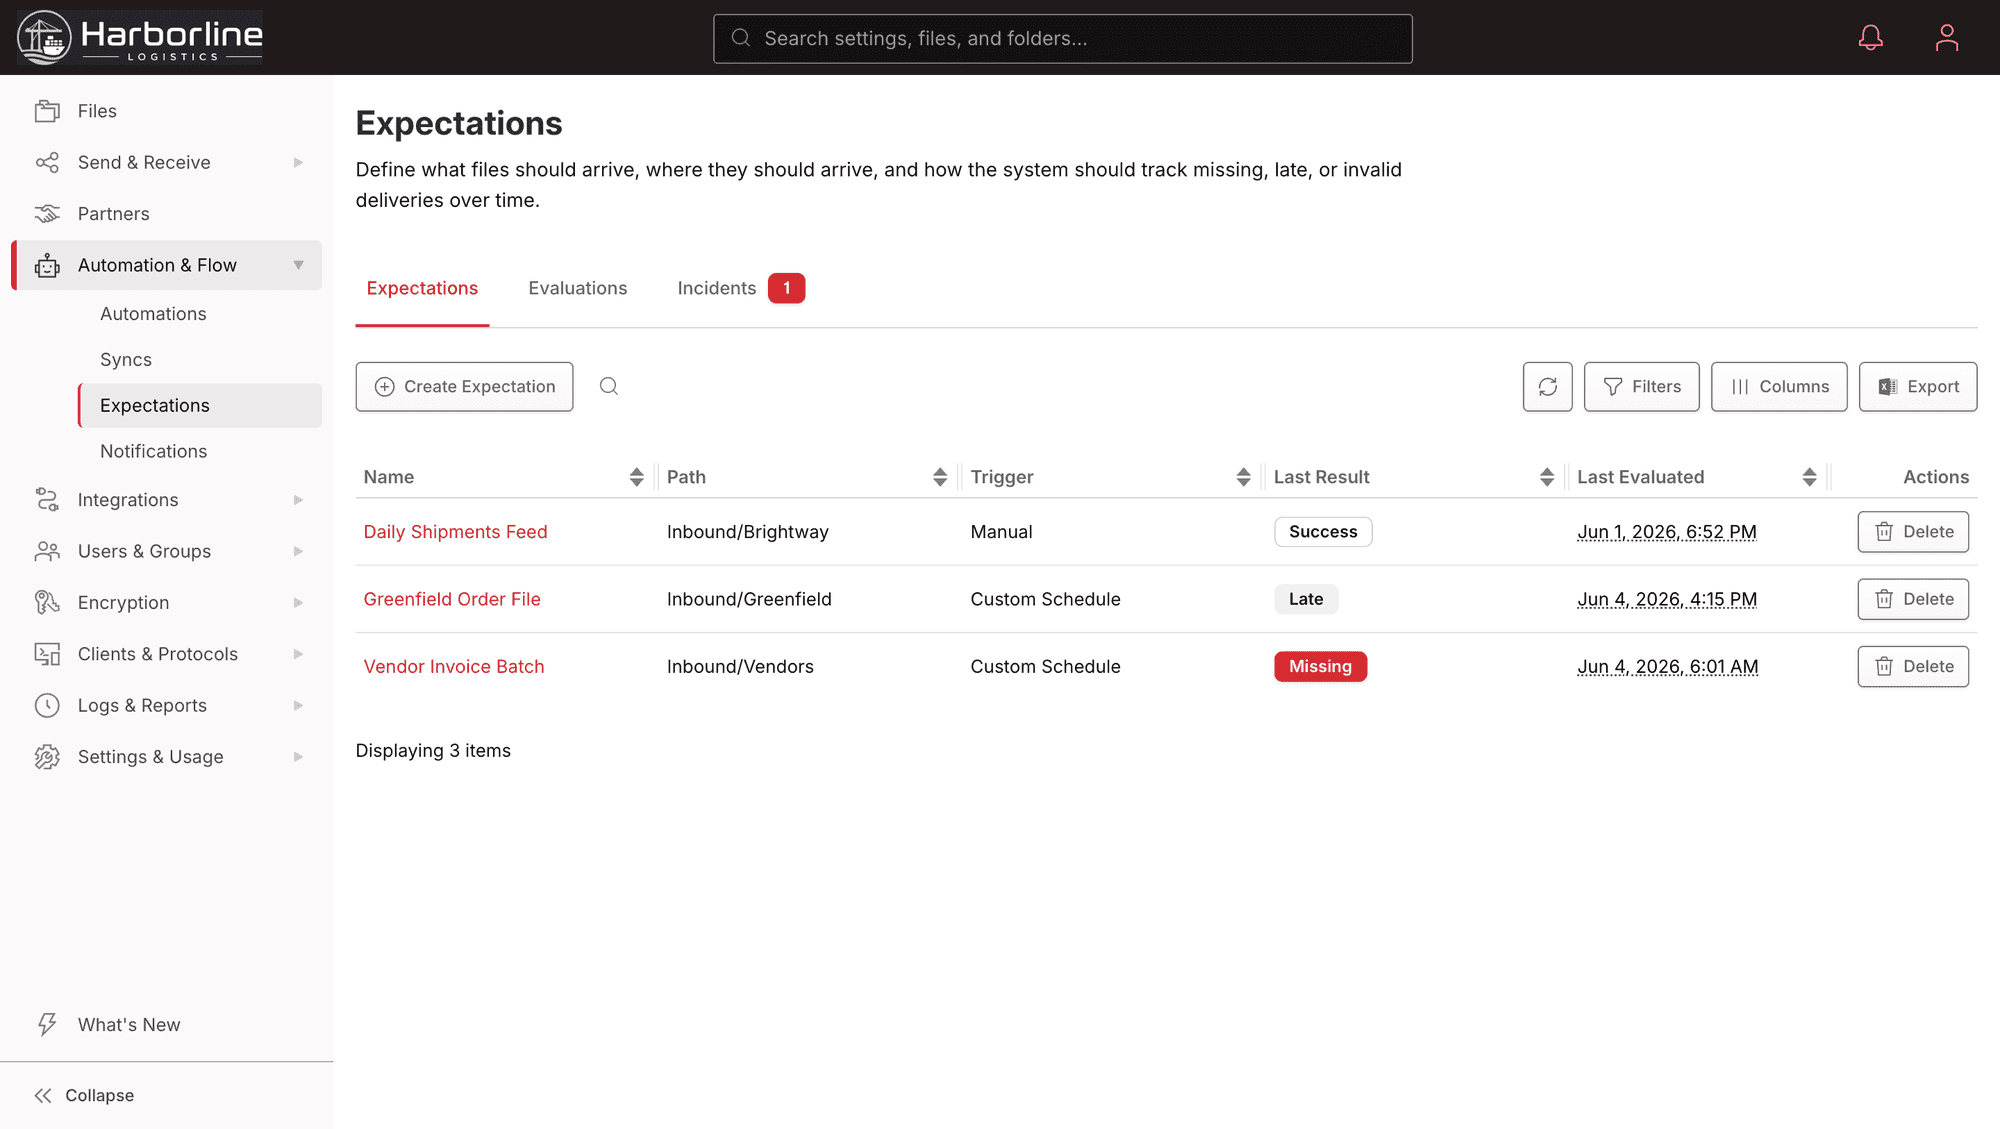Sort table by Trigger column arrows
This screenshot has height=1129, width=2000.
tap(1243, 477)
